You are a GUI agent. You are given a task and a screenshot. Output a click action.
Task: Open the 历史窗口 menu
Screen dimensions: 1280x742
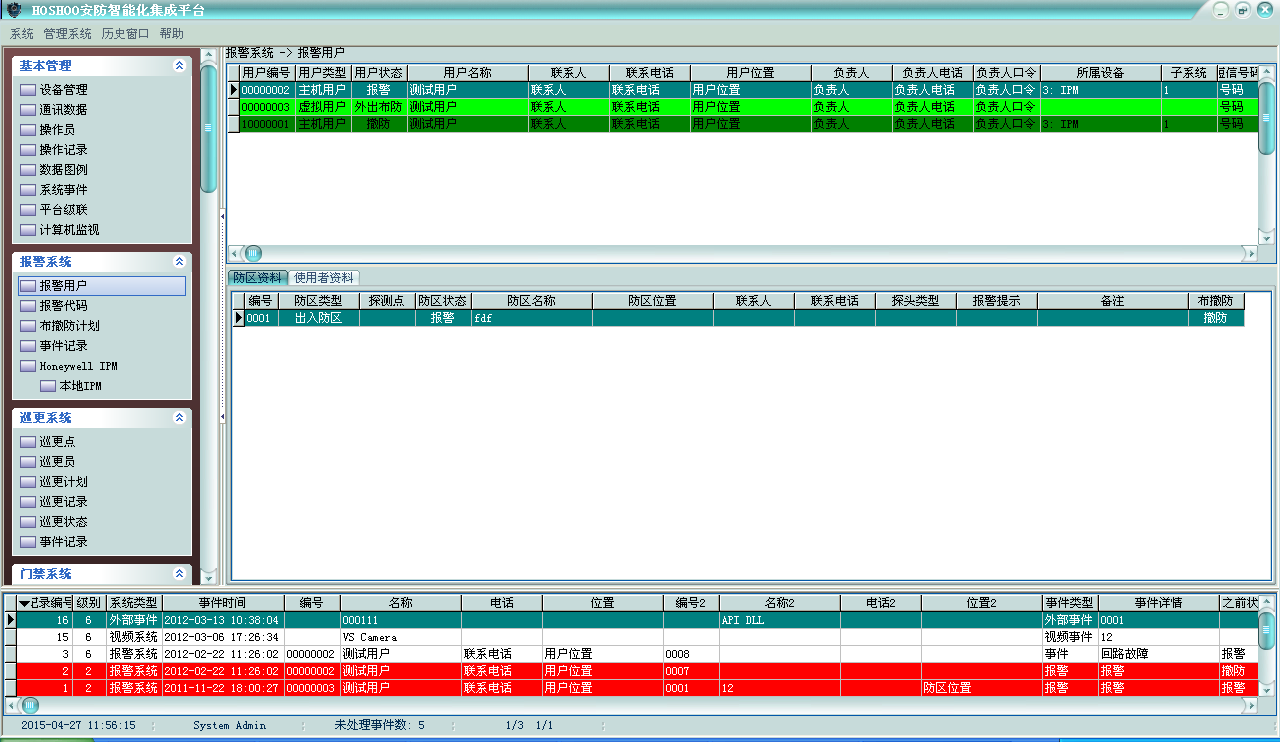125,33
